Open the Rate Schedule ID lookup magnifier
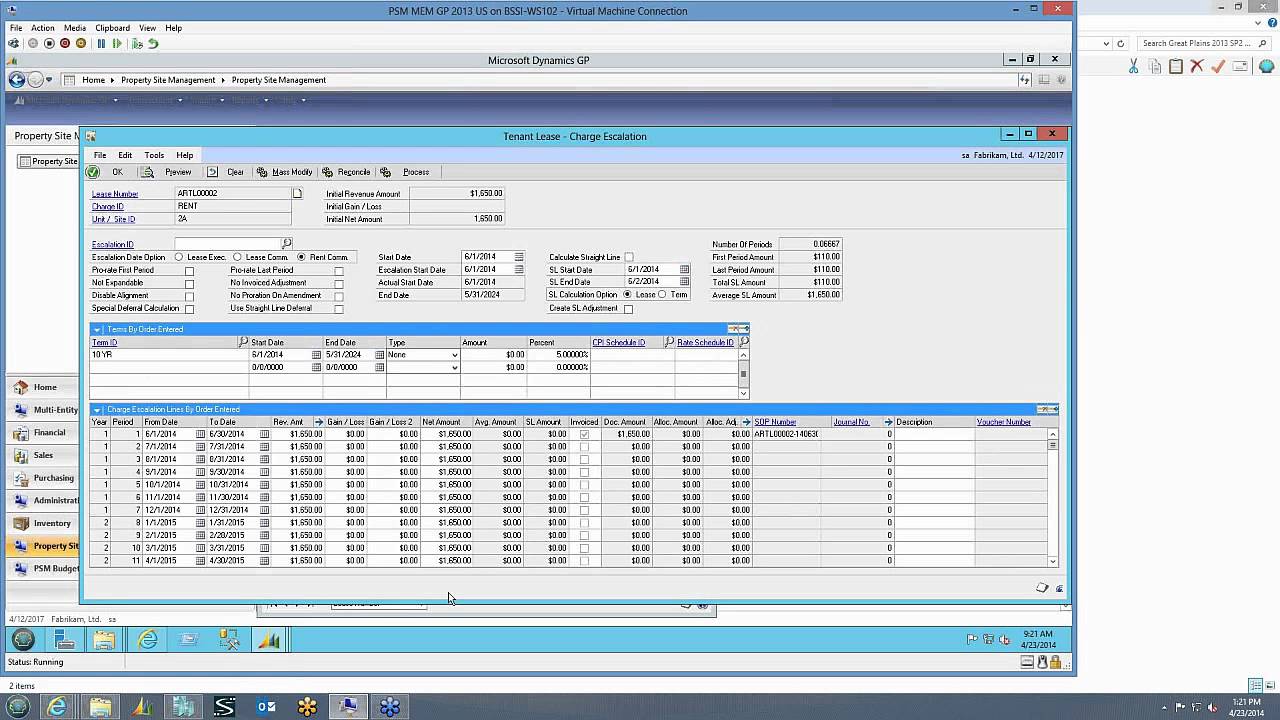Viewport: 1280px width, 720px height. pos(743,342)
